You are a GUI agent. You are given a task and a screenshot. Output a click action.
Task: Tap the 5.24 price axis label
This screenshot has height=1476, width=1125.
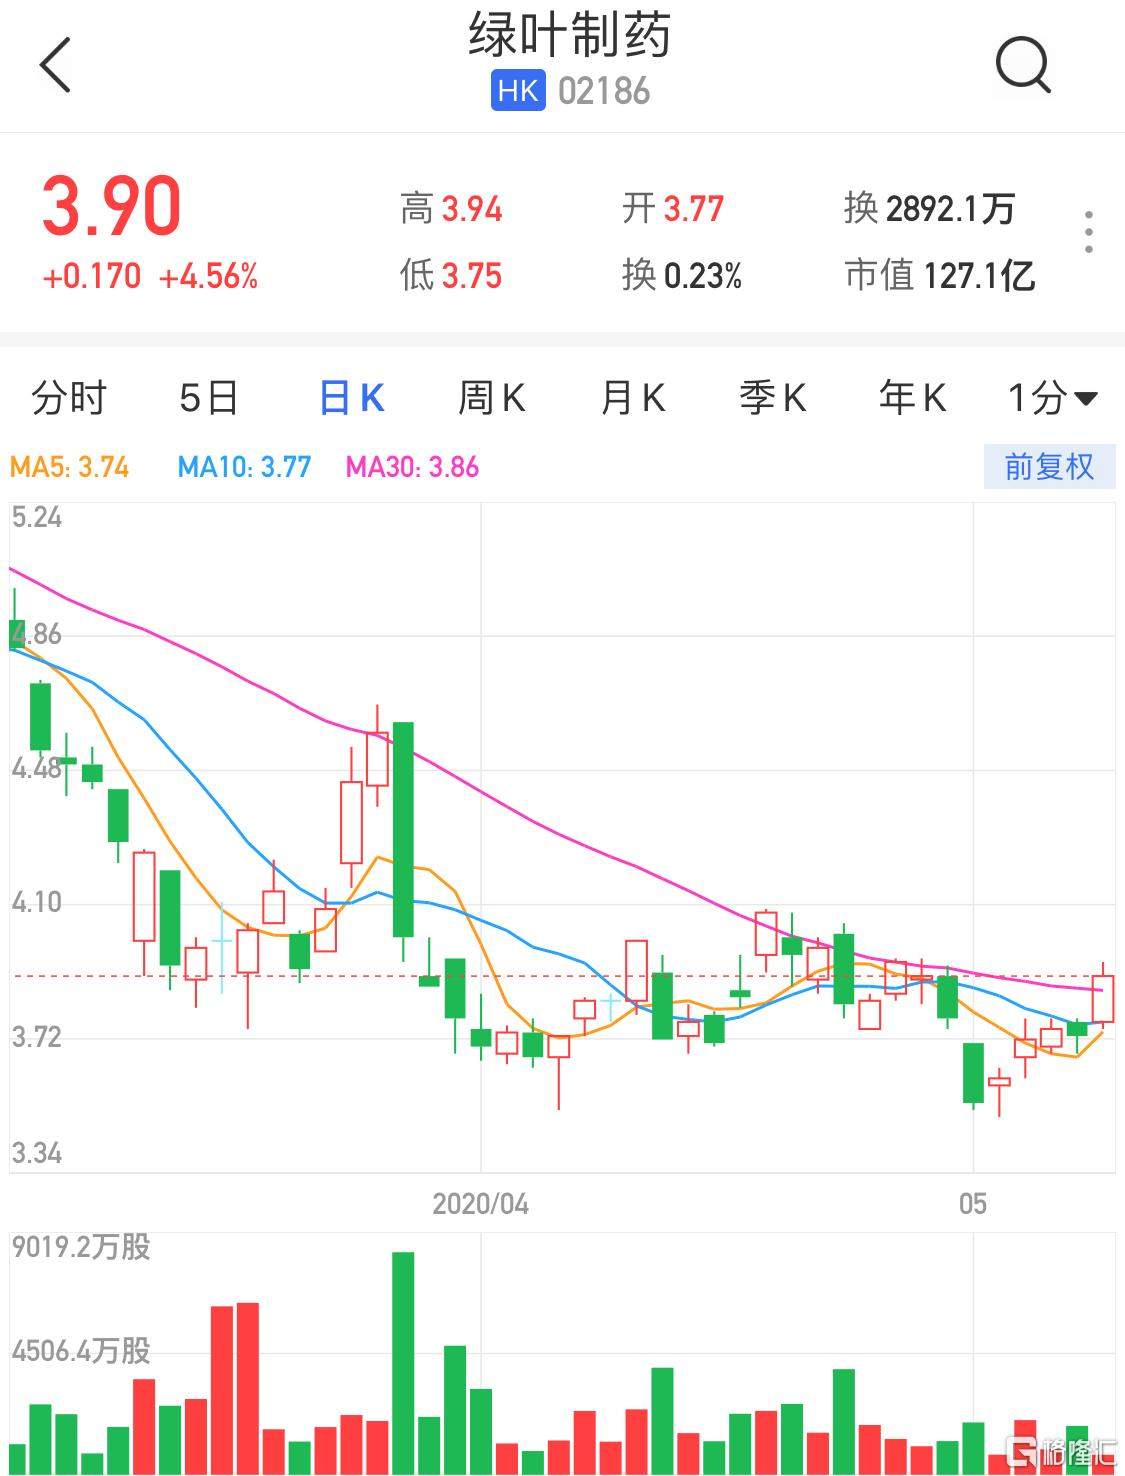pos(37,517)
